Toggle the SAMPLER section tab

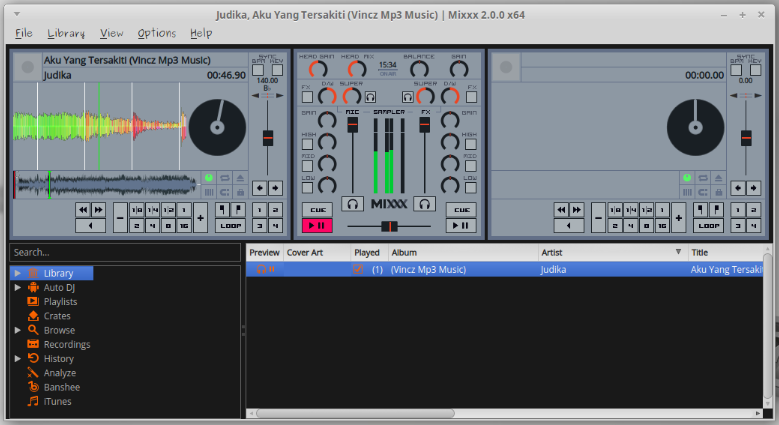pos(389,112)
